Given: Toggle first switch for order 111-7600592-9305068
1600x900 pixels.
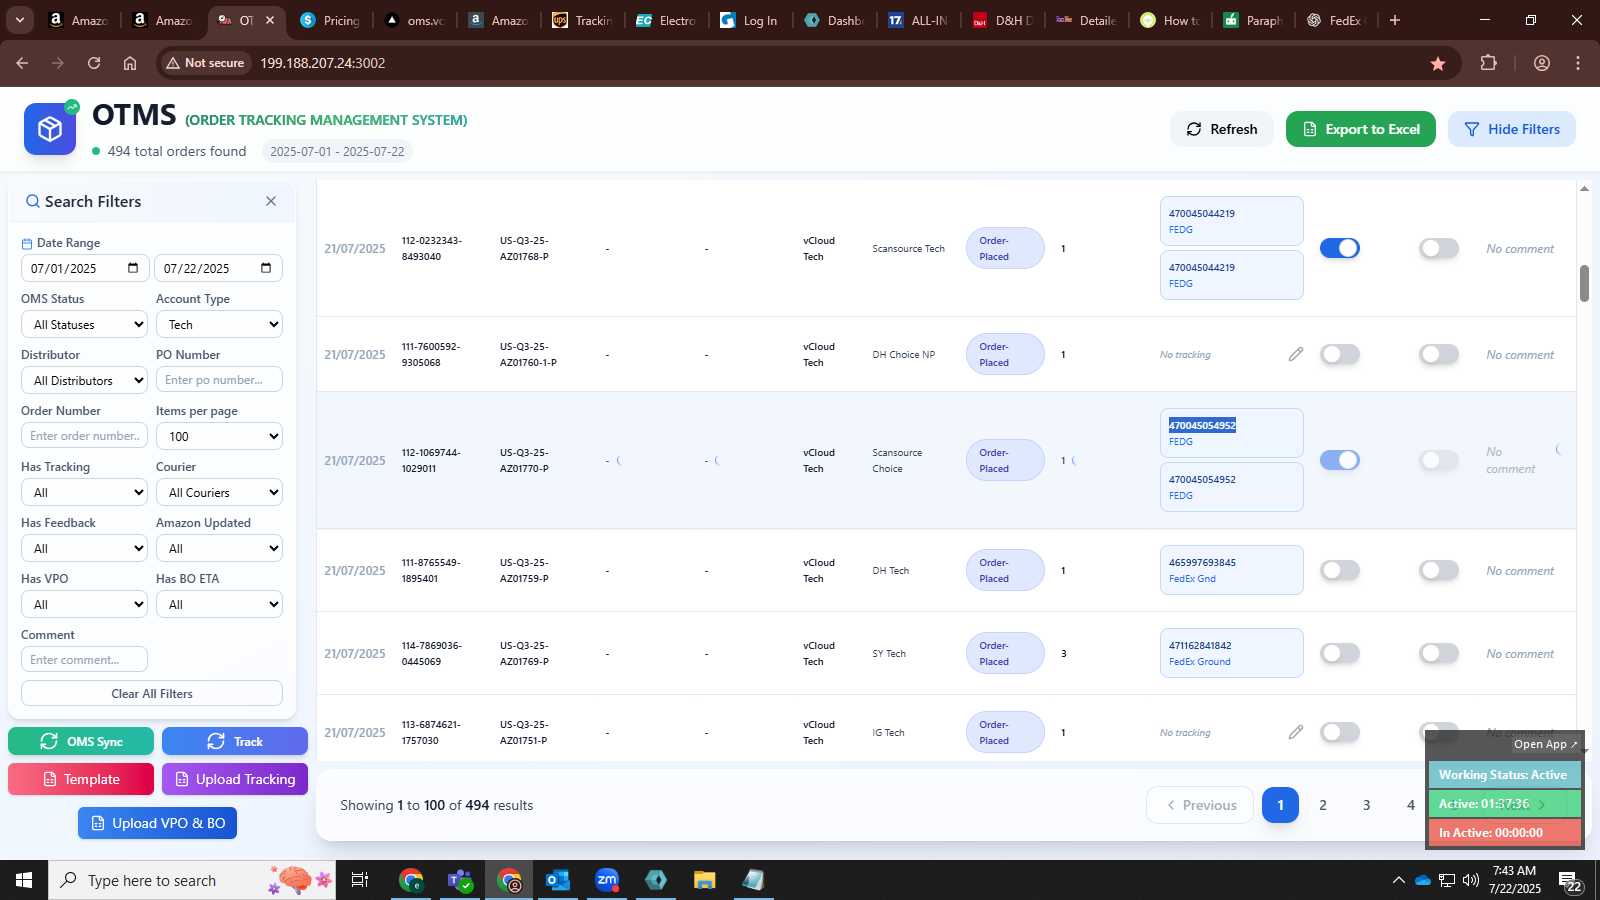Looking at the screenshot, I should [1340, 354].
